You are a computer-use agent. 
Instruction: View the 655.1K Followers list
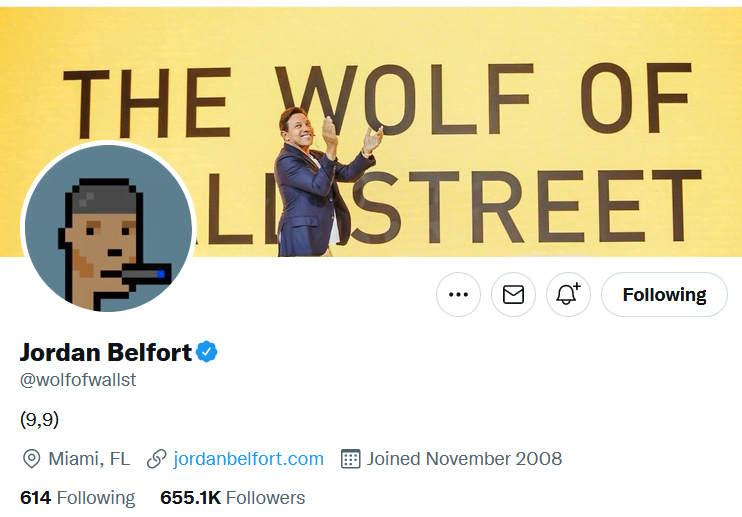click(232, 497)
